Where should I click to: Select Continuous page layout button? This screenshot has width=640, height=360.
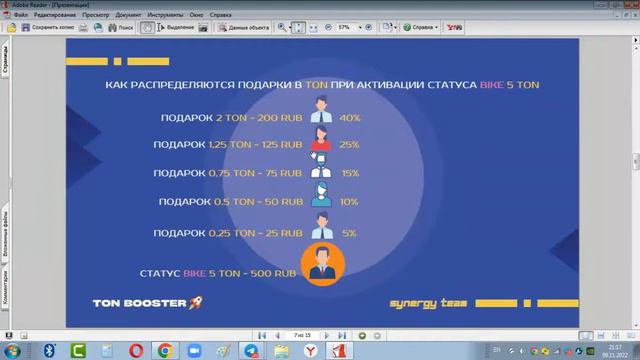click(601, 336)
